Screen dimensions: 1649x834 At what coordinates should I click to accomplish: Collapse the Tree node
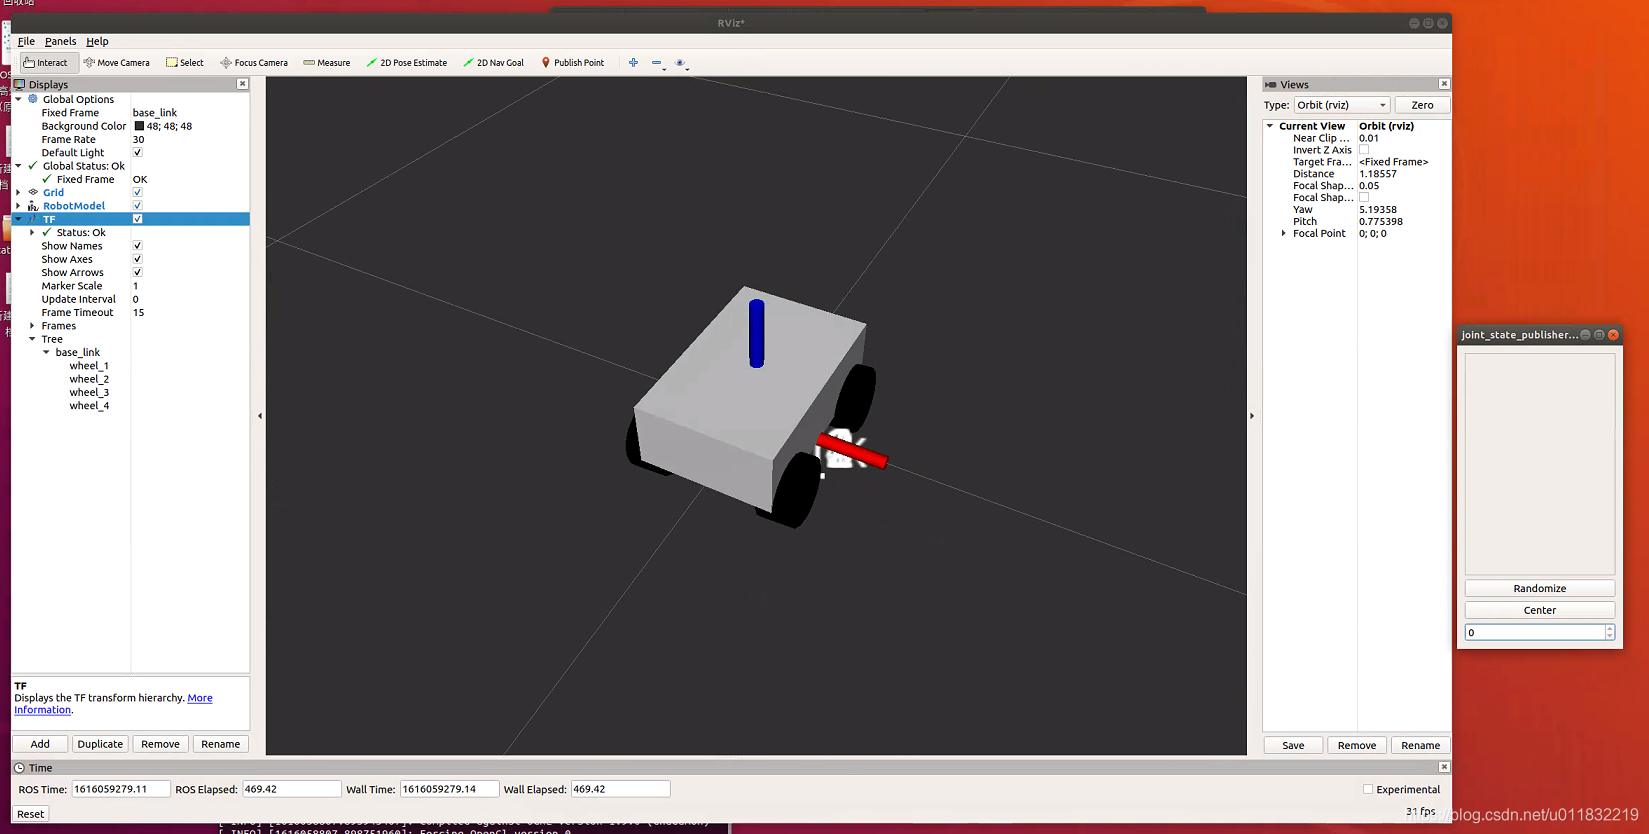[x=32, y=339]
